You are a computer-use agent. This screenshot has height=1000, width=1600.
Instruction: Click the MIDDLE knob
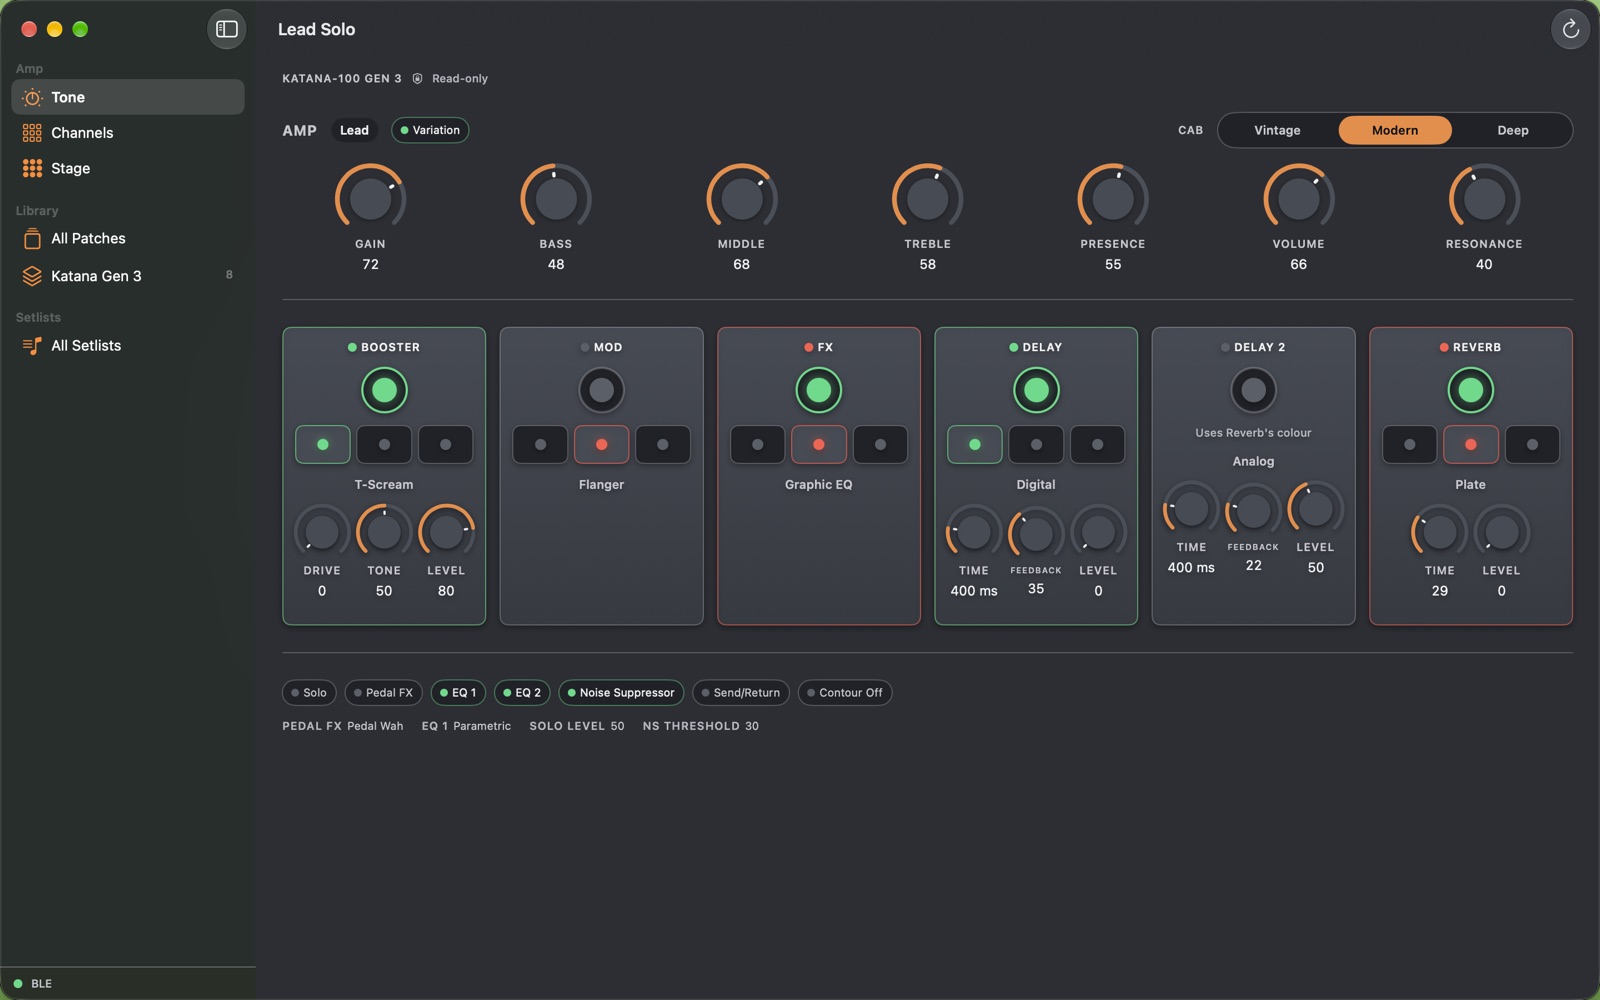click(741, 199)
